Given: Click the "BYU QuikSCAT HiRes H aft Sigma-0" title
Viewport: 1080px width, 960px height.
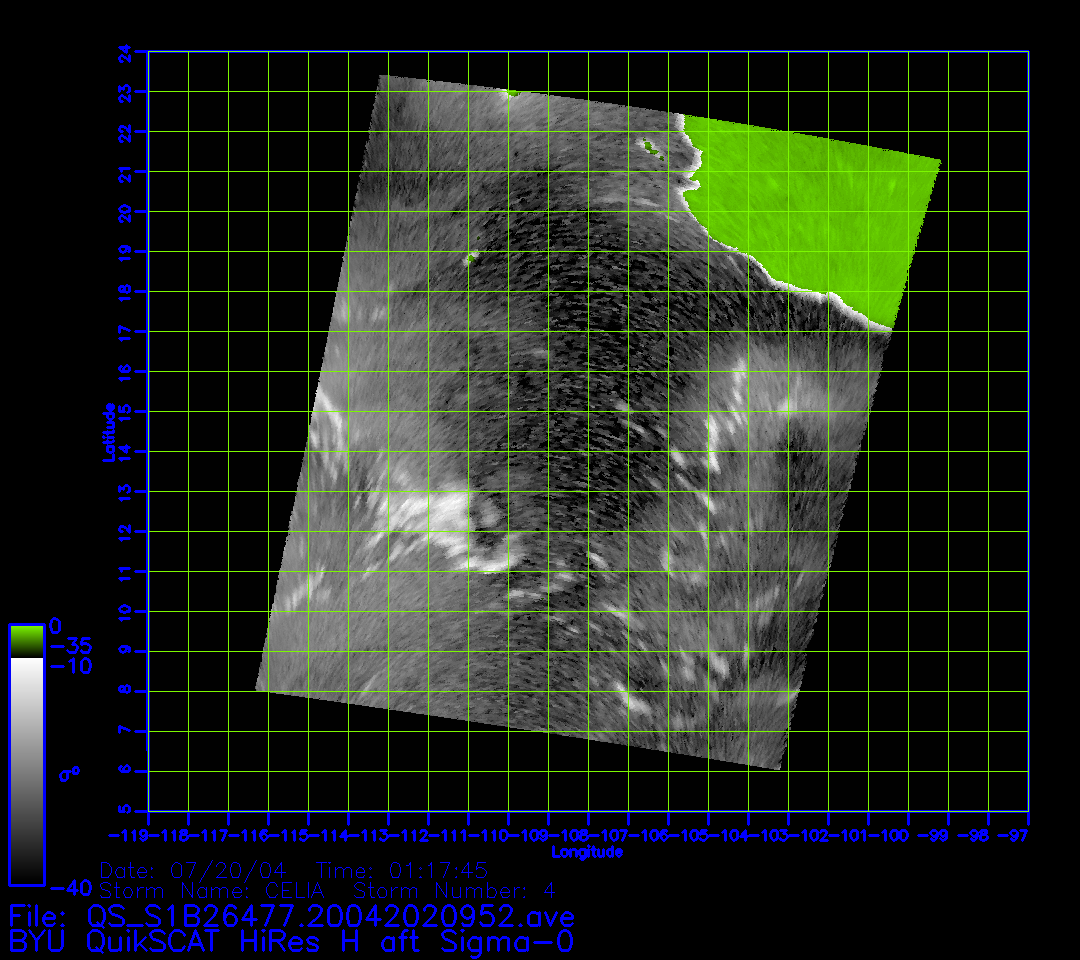Looking at the screenshot, I should click(291, 942).
